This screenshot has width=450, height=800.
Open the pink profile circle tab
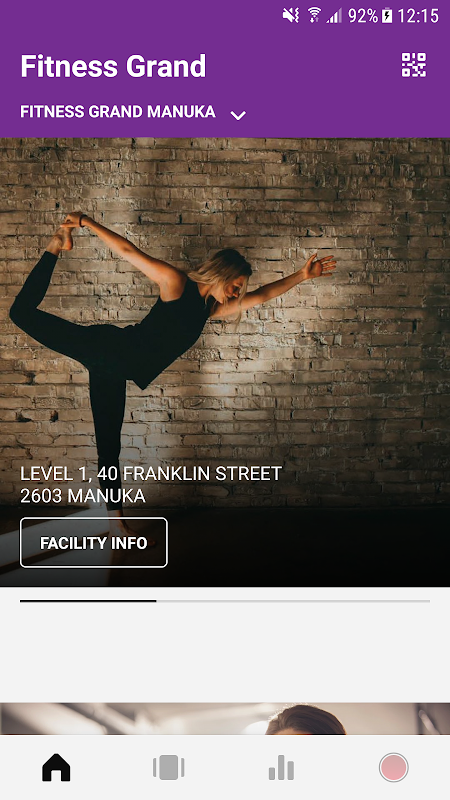click(x=393, y=767)
